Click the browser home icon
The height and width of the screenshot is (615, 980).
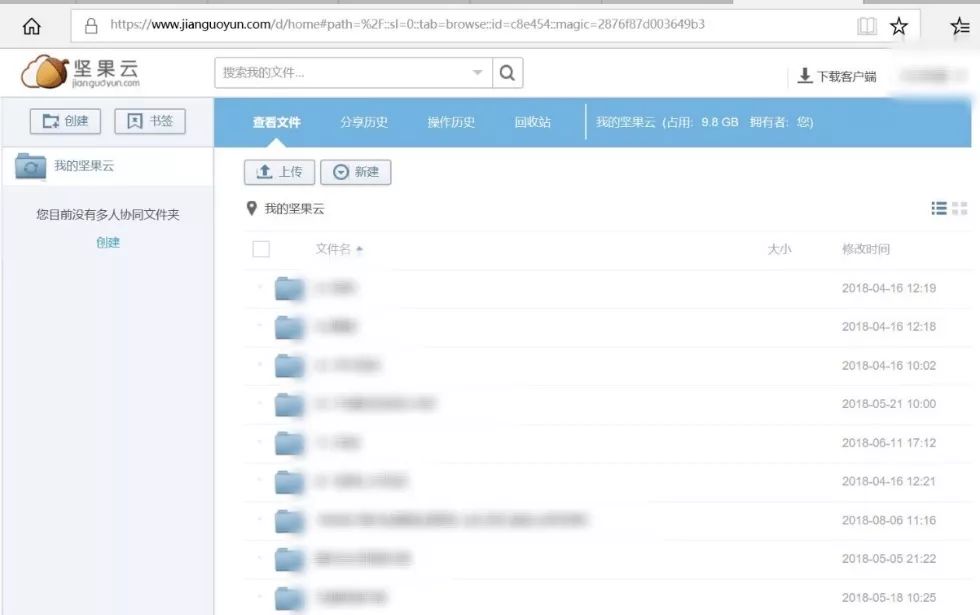click(31, 26)
